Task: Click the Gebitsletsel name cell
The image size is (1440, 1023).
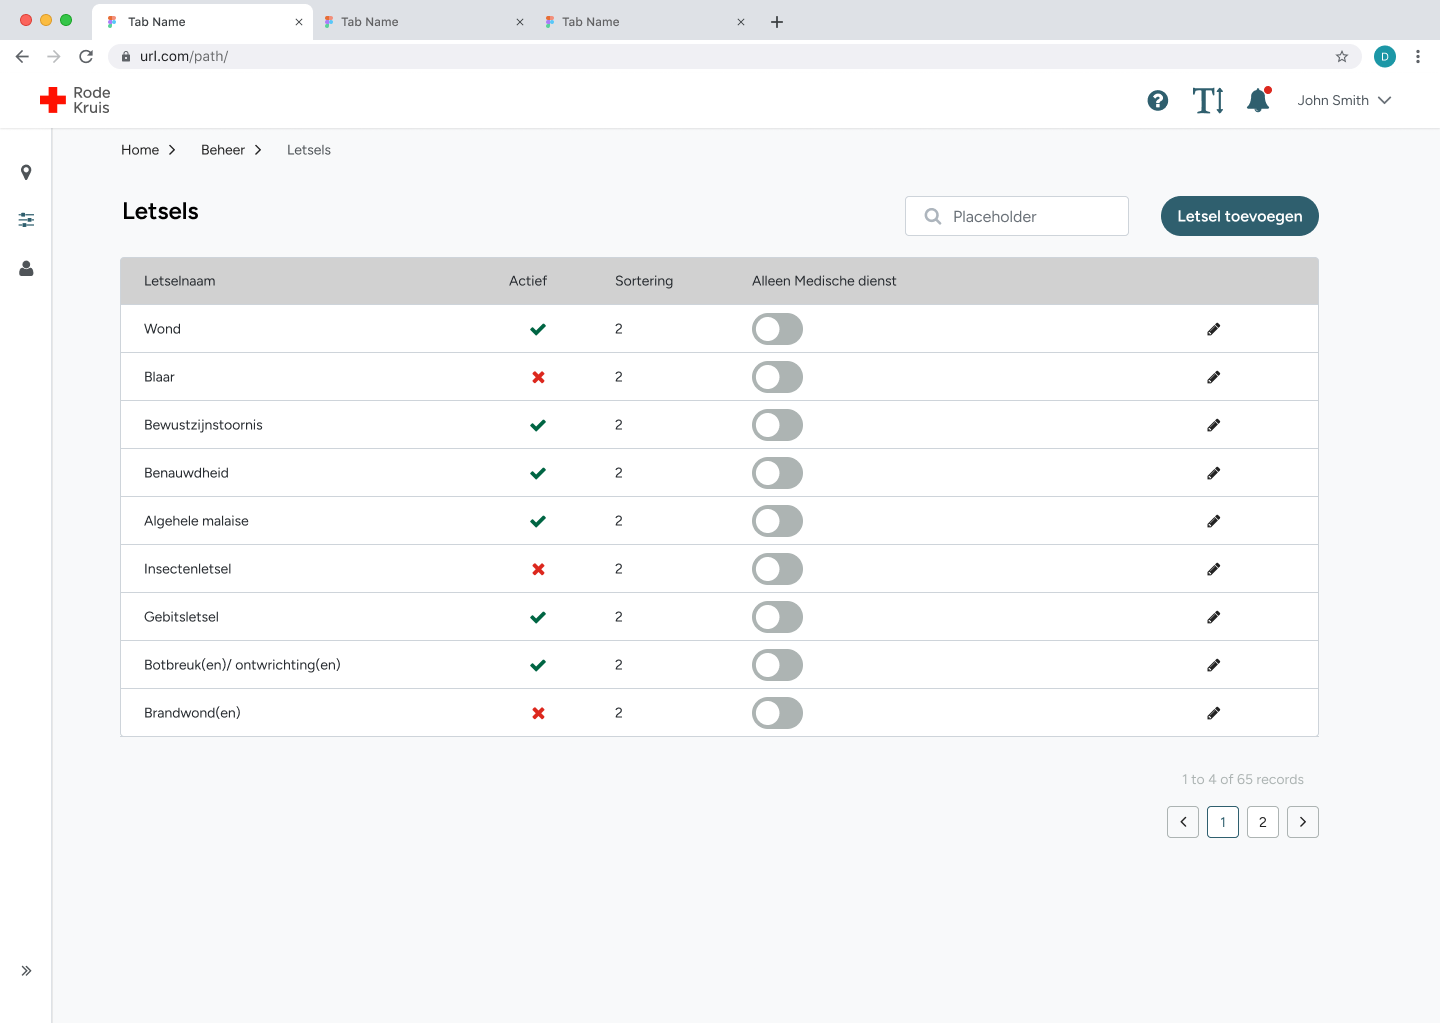Action: pyautogui.click(x=181, y=617)
